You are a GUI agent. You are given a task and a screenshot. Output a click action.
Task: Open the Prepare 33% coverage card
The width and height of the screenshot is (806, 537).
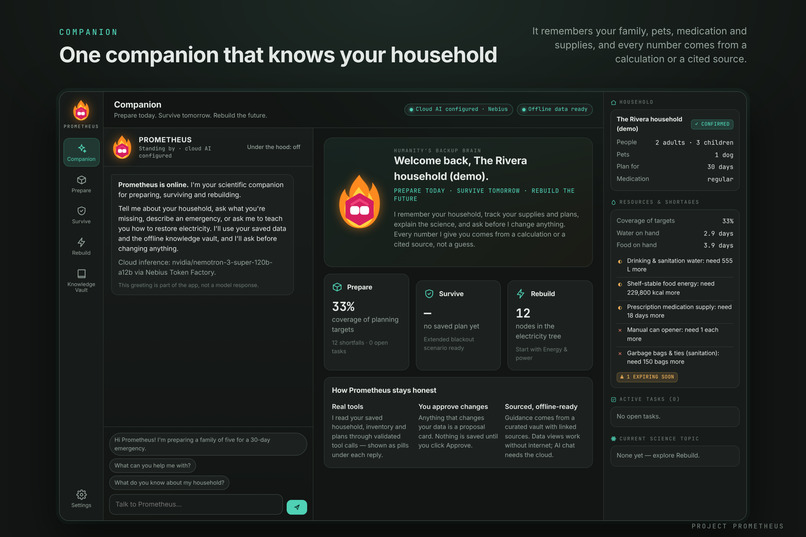[367, 322]
